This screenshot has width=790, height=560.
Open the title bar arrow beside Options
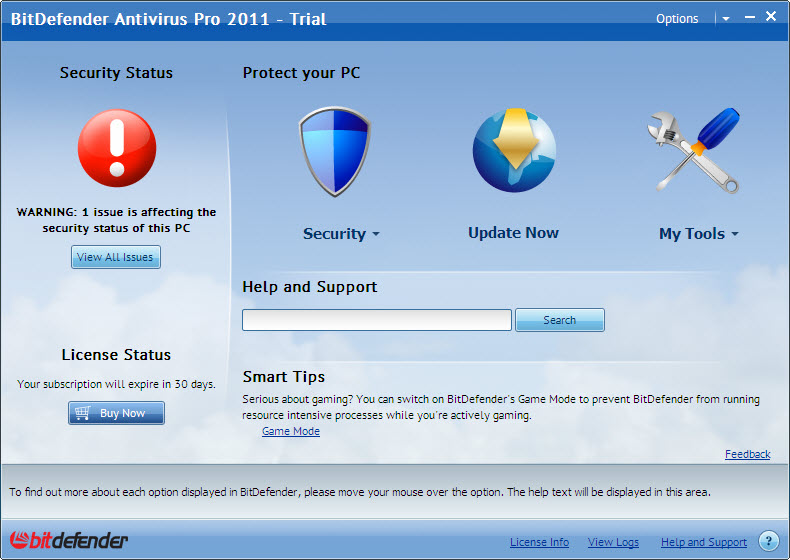(726, 19)
